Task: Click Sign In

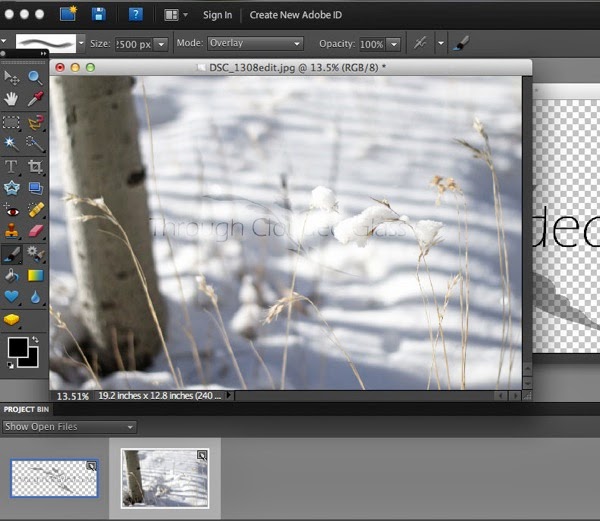Action: point(217,15)
